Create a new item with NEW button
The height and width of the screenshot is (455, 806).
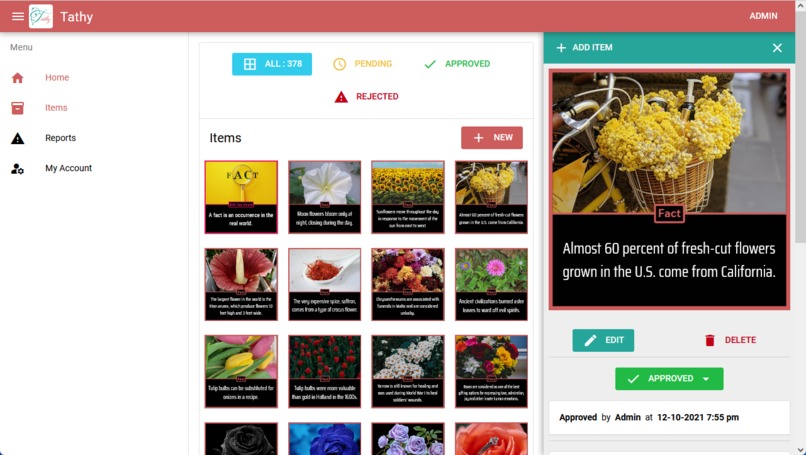(x=492, y=138)
